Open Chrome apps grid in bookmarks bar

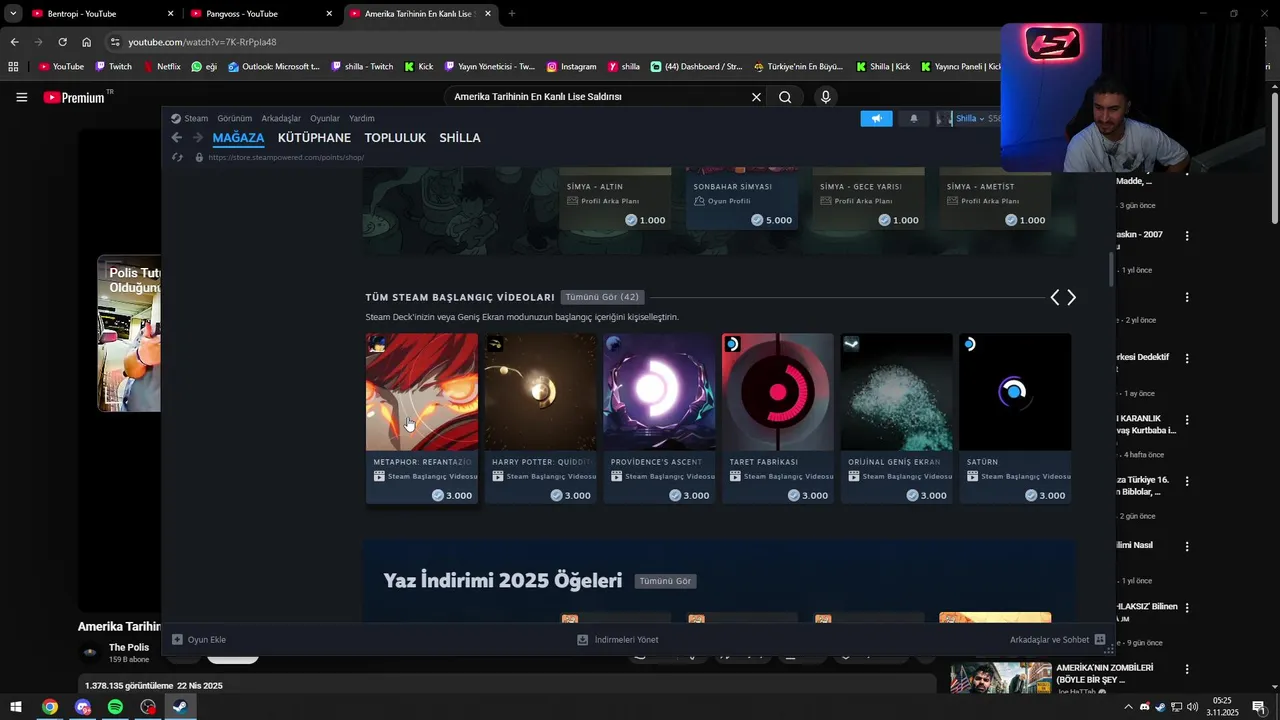click(13, 67)
